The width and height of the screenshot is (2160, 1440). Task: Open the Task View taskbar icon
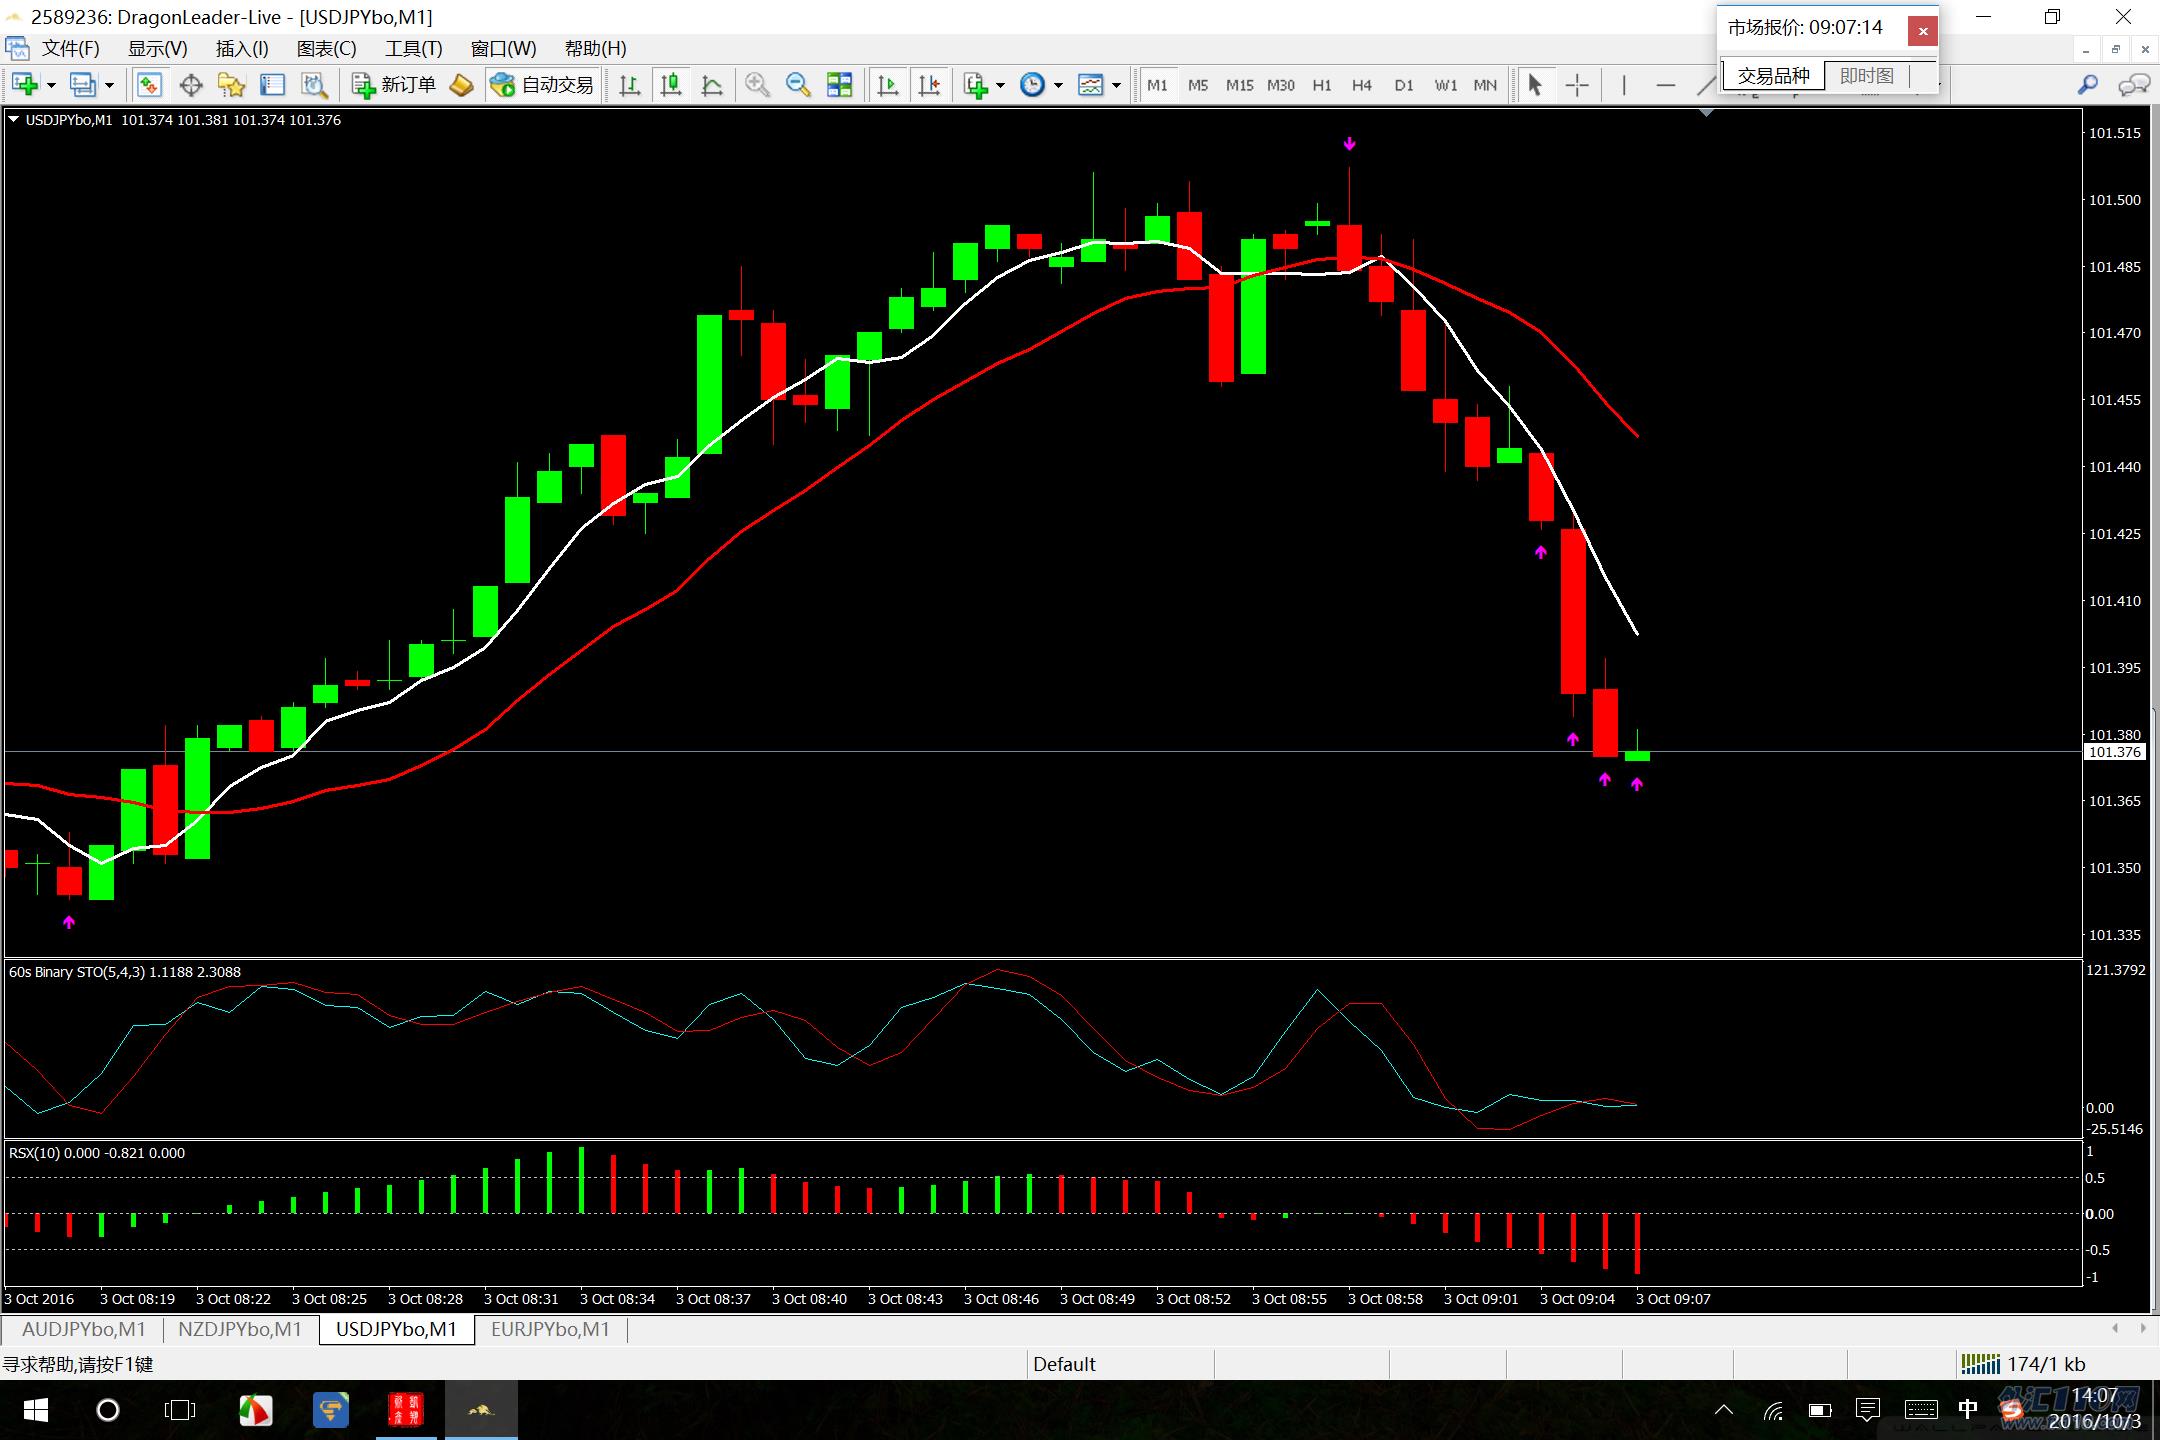tap(180, 1410)
